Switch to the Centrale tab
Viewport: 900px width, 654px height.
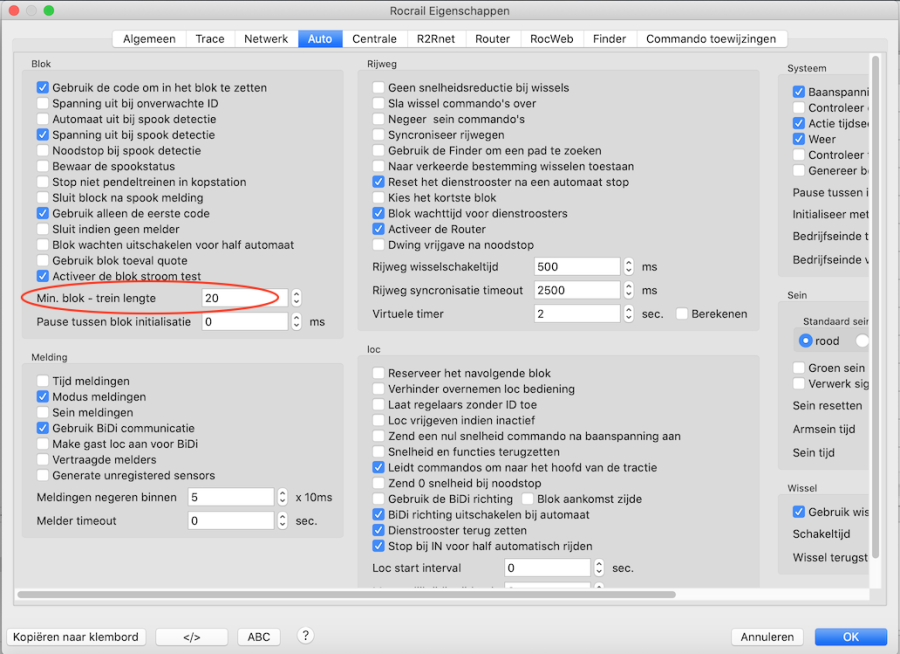[x=374, y=39]
